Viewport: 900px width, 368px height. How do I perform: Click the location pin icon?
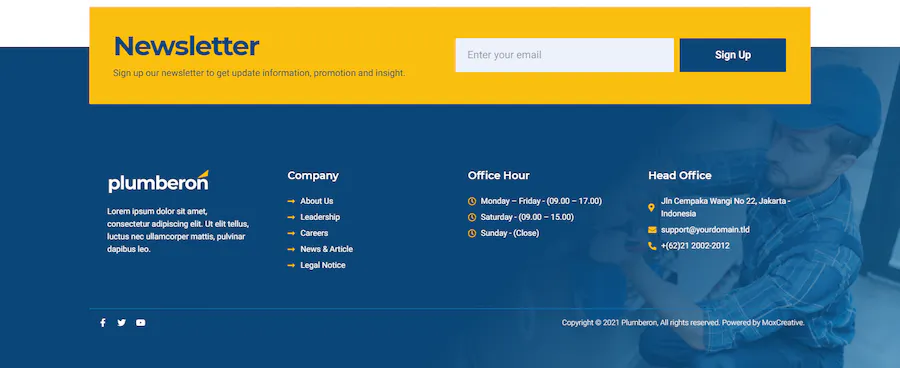[651, 208]
